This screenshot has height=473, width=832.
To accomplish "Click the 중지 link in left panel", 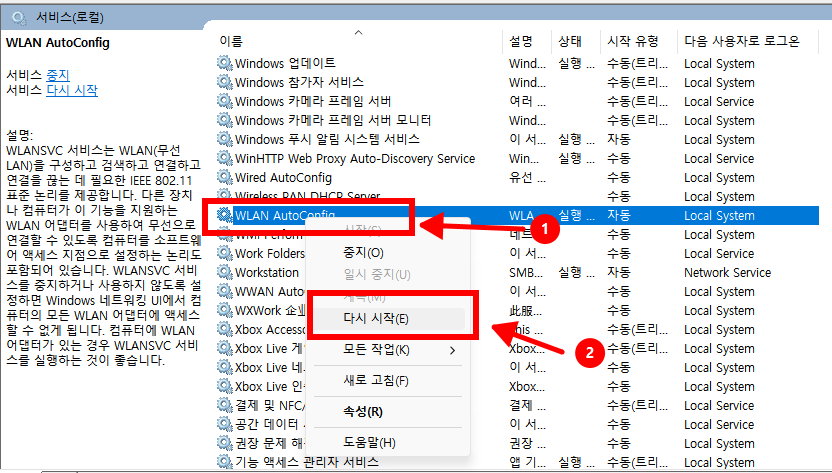I will (x=58, y=75).
